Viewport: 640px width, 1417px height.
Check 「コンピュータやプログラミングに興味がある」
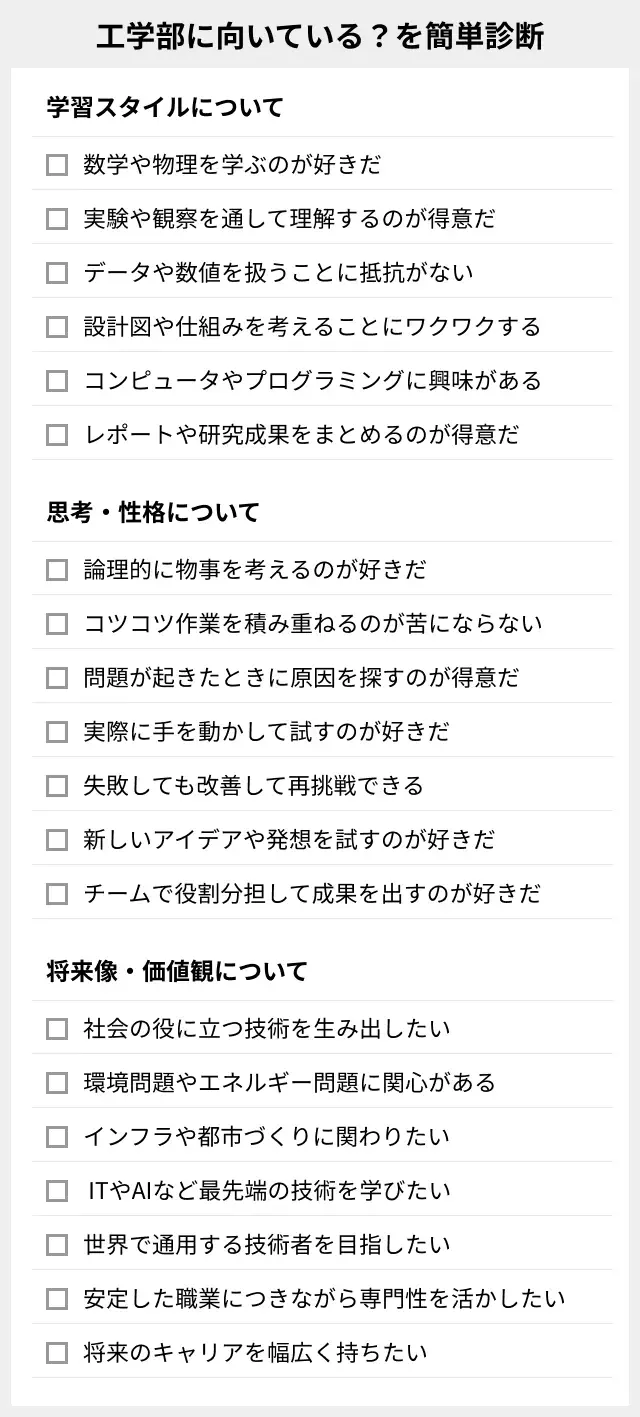(x=56, y=380)
